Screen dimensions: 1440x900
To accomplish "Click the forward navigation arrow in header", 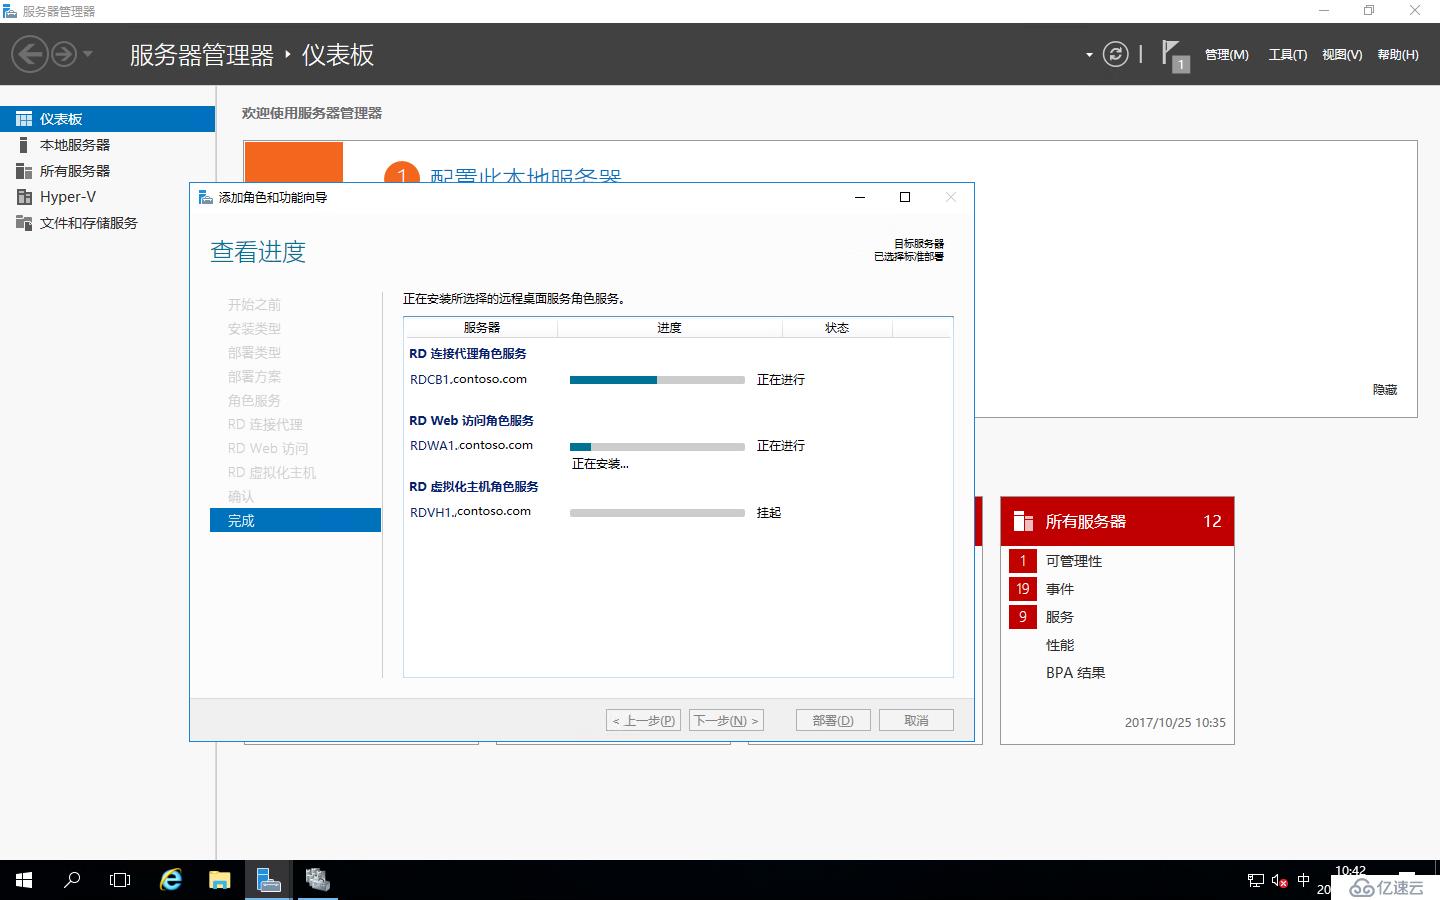I will click(x=64, y=54).
